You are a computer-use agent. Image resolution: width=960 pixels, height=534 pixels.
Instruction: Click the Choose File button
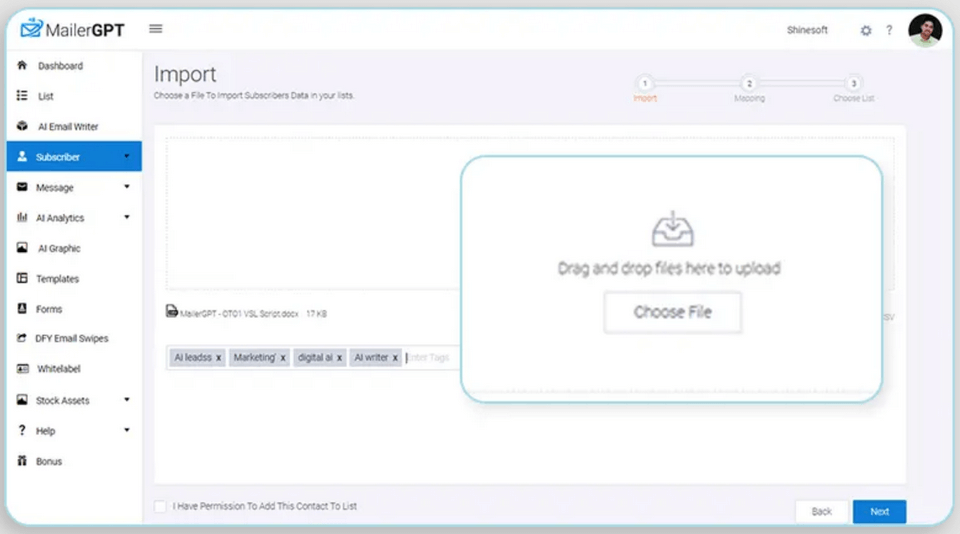[x=672, y=312]
